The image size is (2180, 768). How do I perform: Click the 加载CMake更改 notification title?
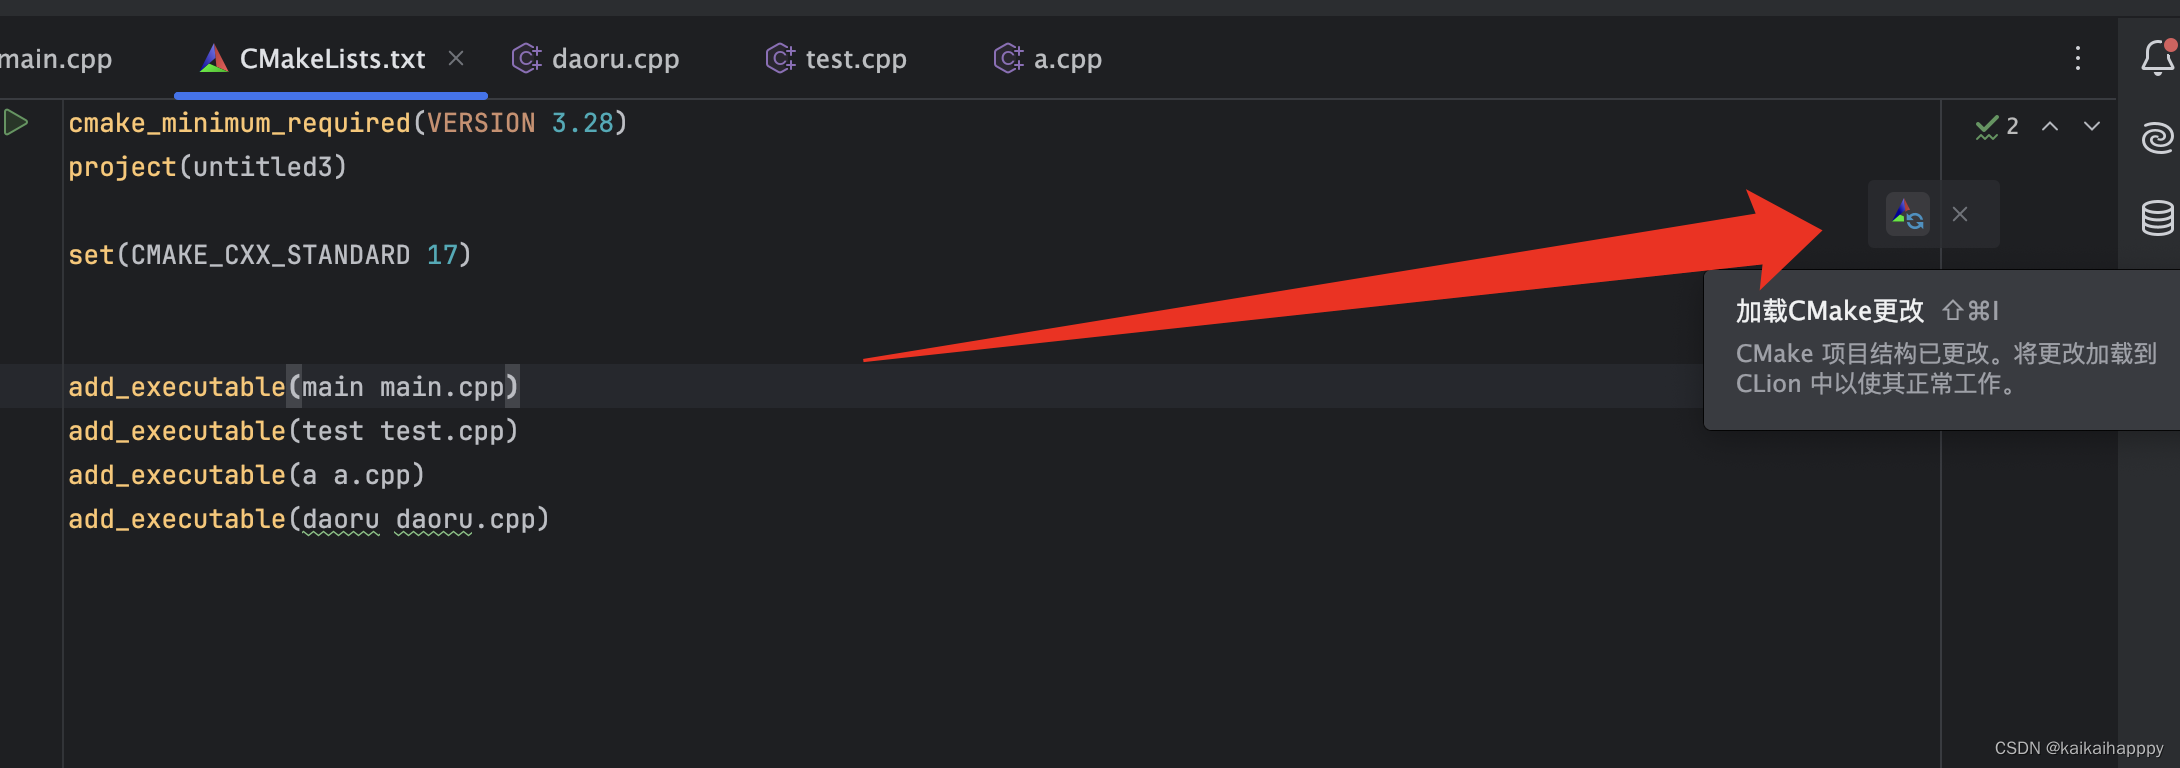1829,311
